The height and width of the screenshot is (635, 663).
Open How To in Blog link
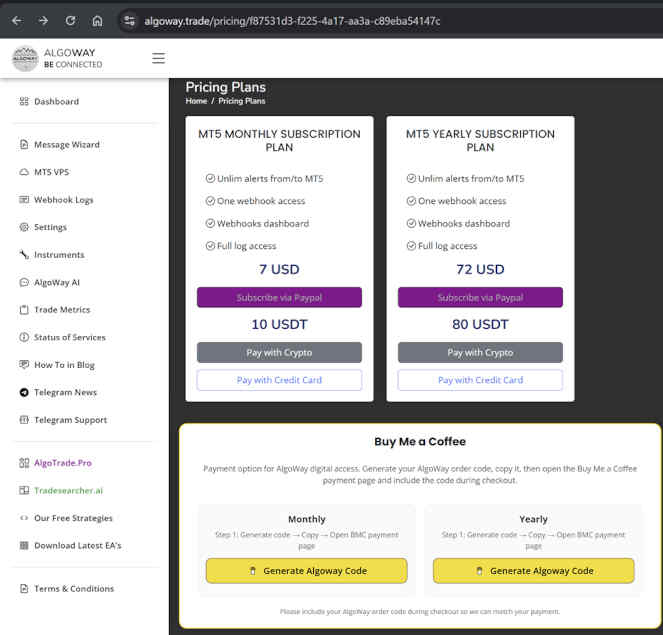pos(64,365)
